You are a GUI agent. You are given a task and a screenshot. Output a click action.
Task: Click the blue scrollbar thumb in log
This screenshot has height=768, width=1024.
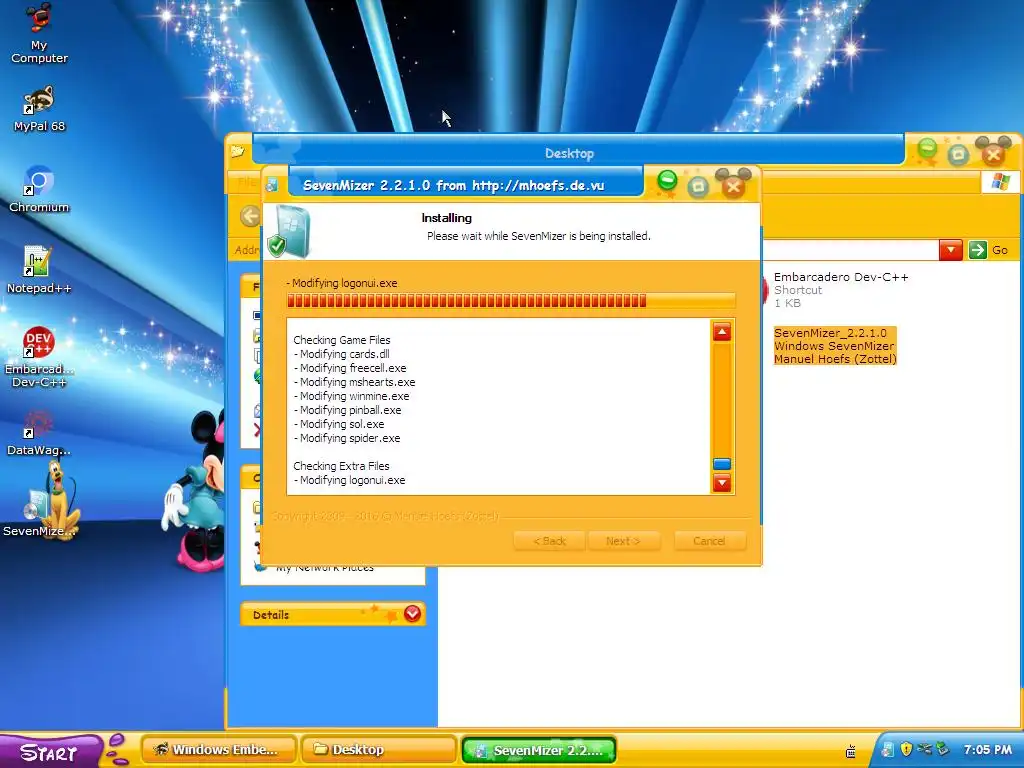tap(722, 464)
